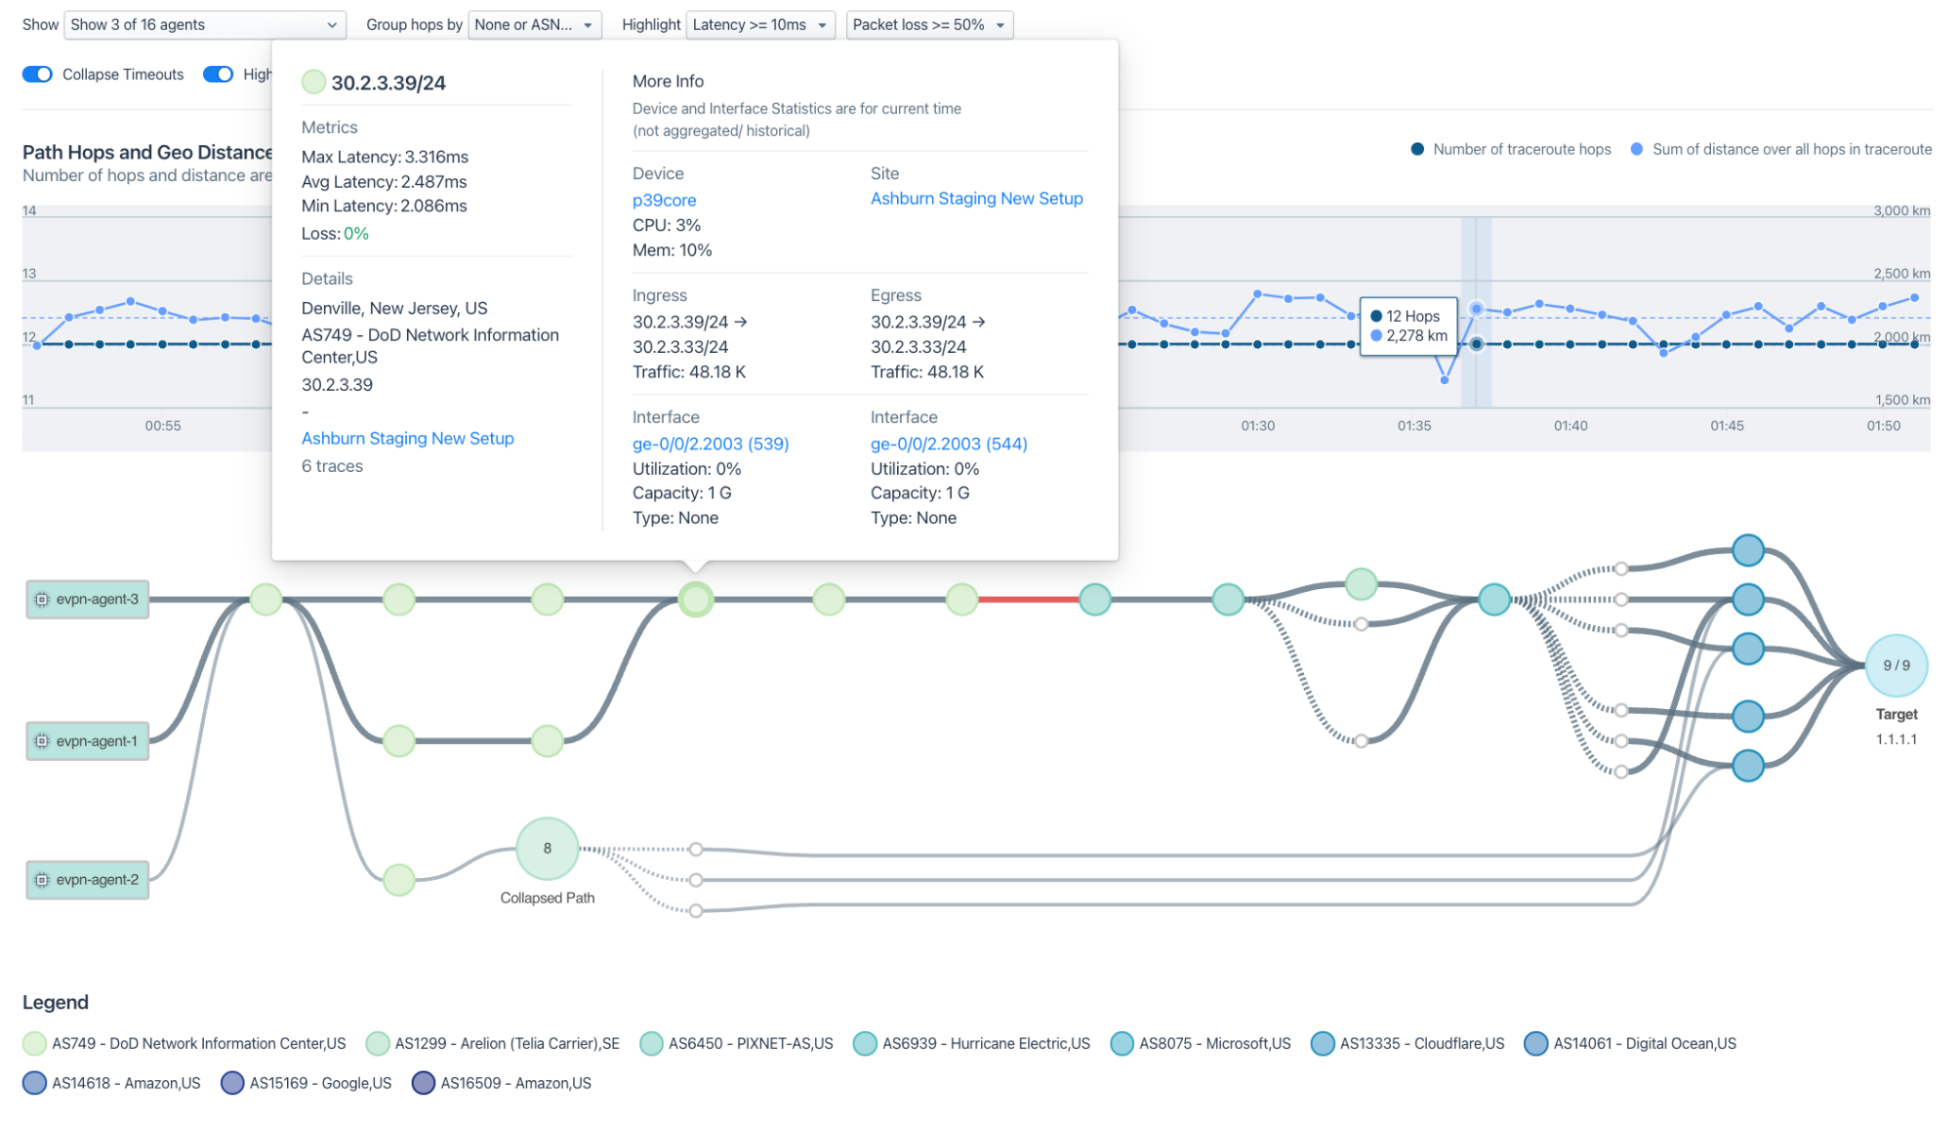This screenshot has height=1124, width=1957.
Task: Open the Latency >= 10ms highlight dropdown
Action: [760, 25]
